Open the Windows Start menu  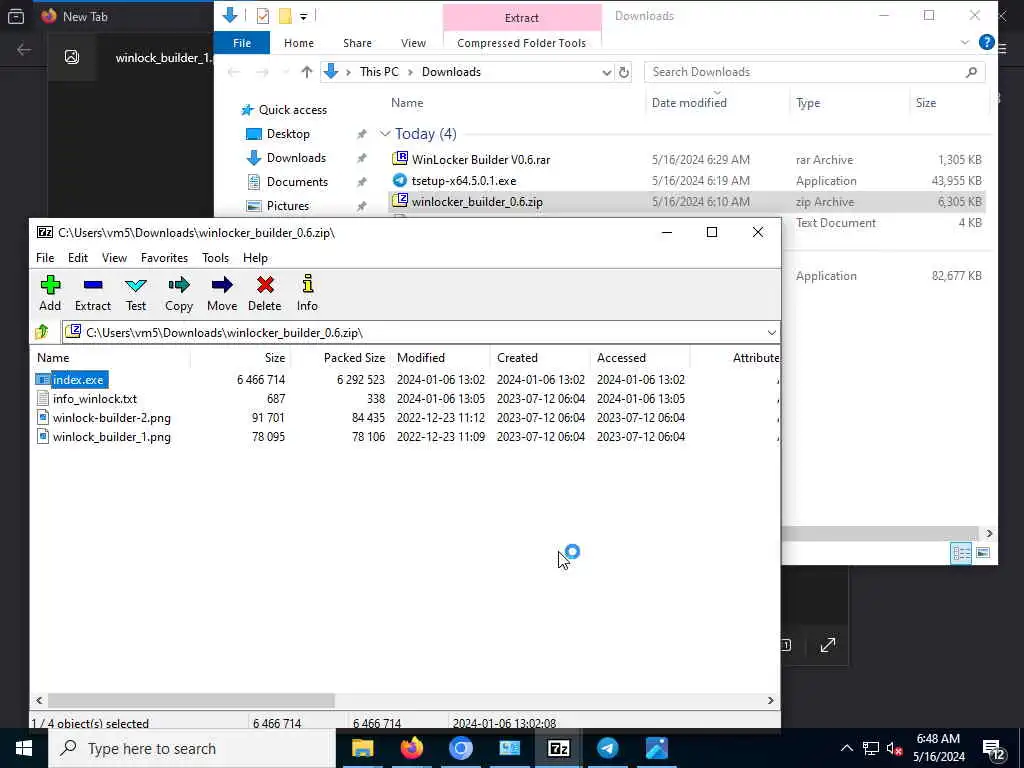click(x=24, y=748)
